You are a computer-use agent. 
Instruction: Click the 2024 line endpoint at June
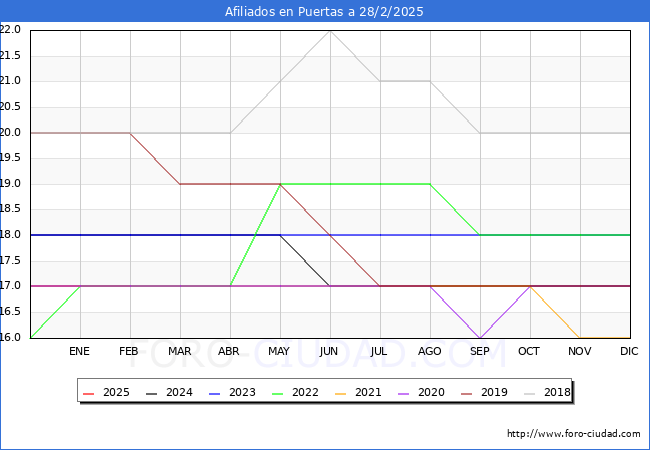(330, 286)
